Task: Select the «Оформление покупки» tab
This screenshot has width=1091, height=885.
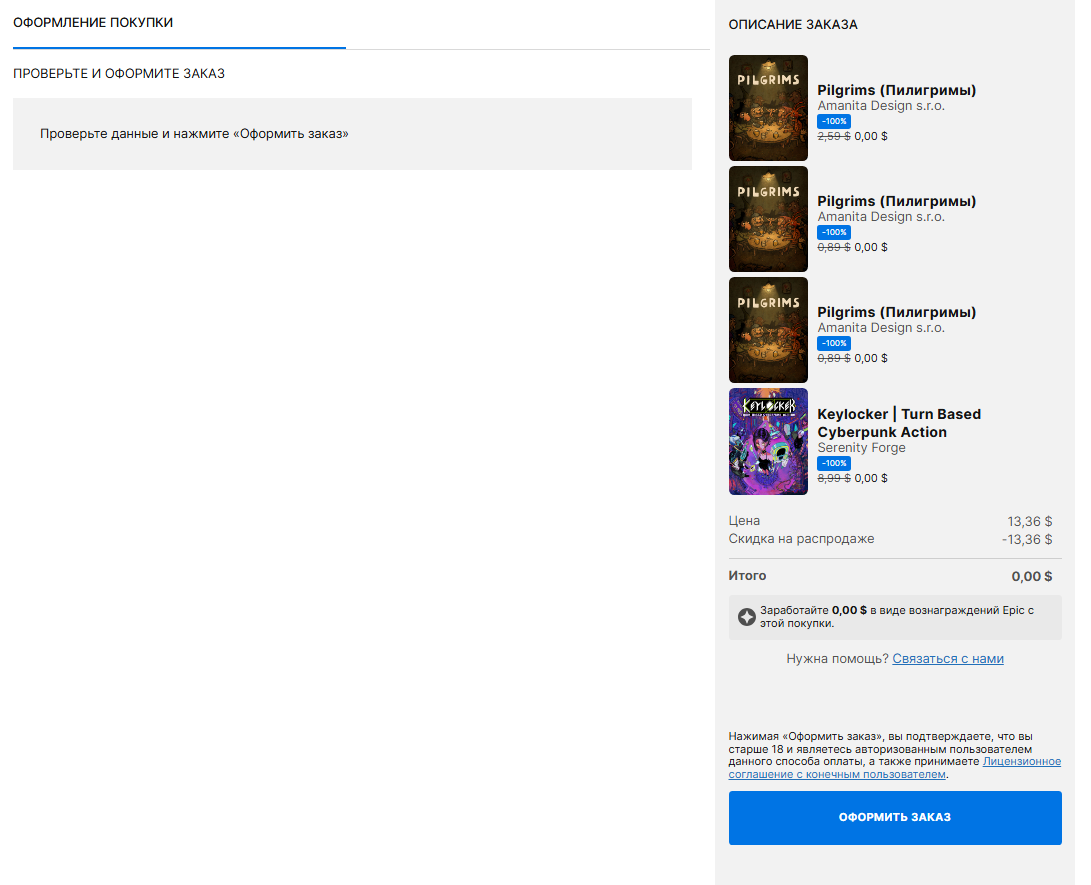Action: pos(93,23)
